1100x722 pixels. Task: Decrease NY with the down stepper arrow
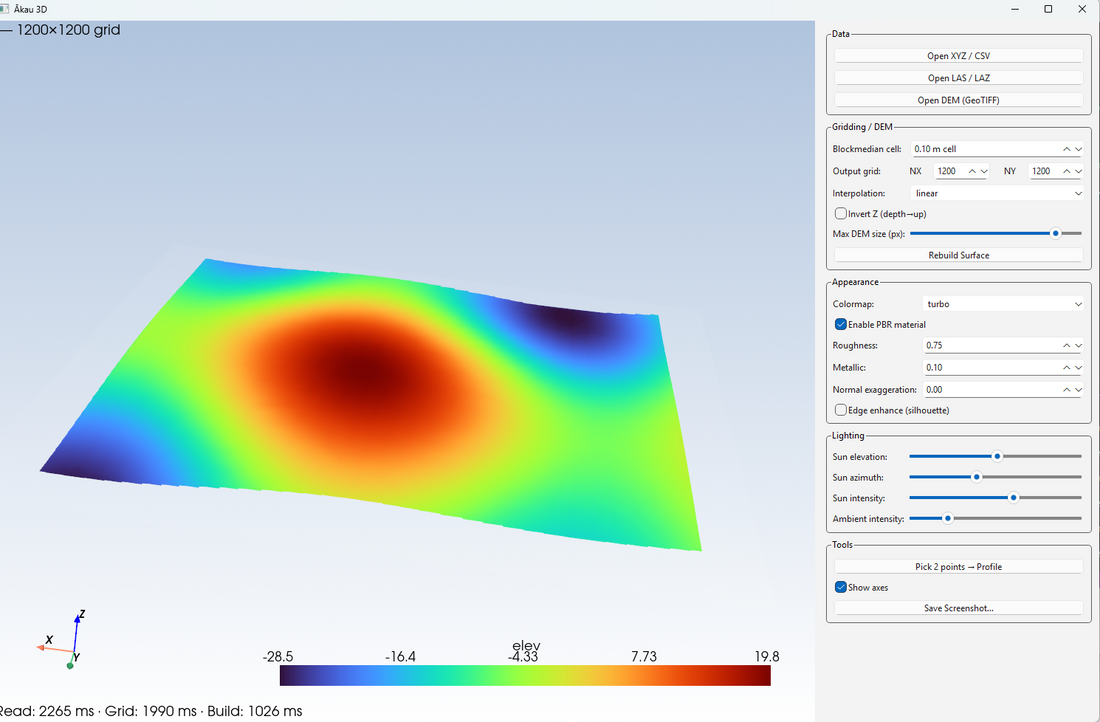1078,171
